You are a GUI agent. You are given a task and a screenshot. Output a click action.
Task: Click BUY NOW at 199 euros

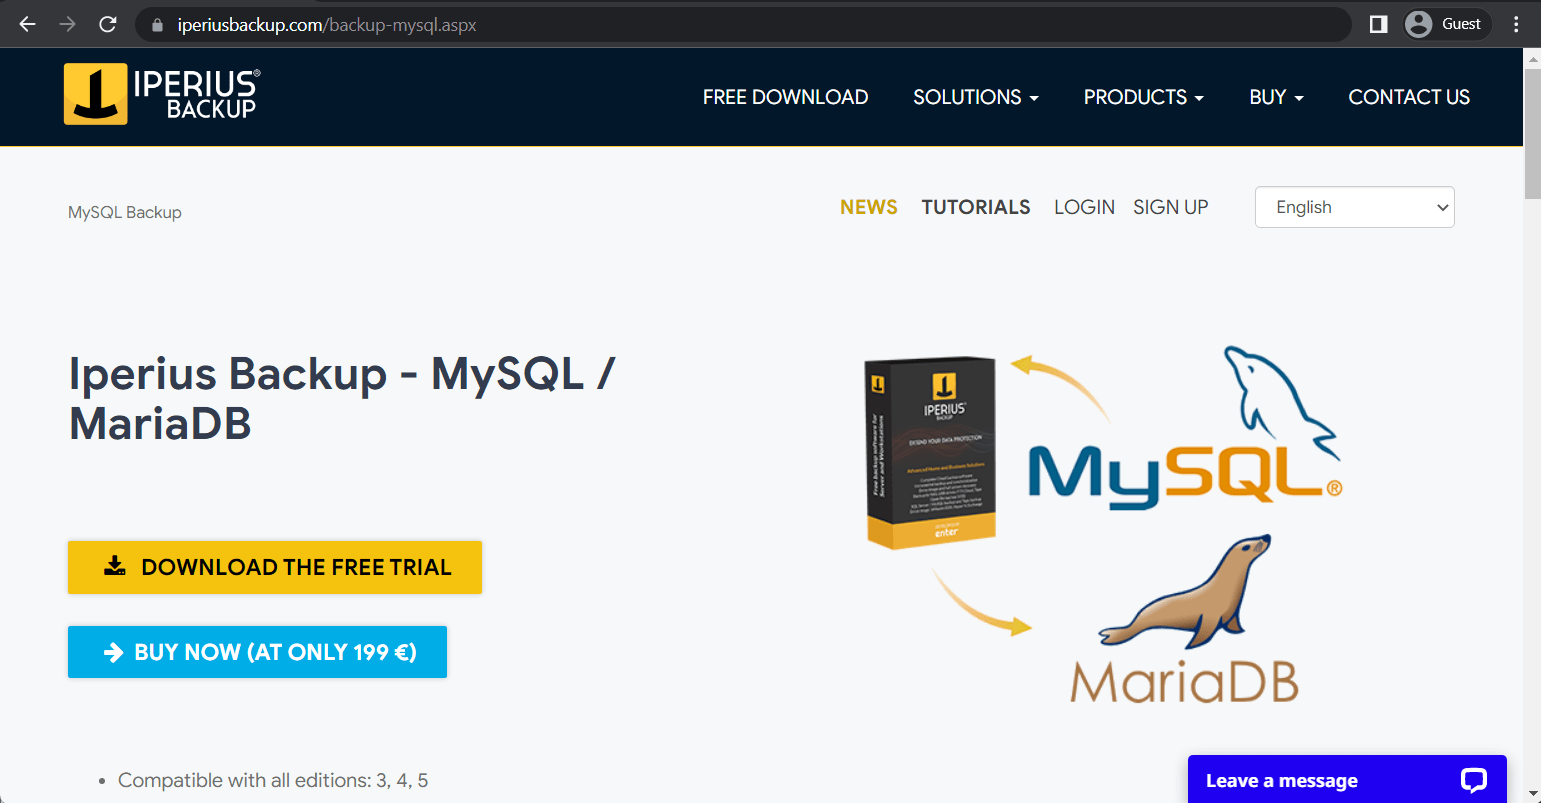coord(257,651)
